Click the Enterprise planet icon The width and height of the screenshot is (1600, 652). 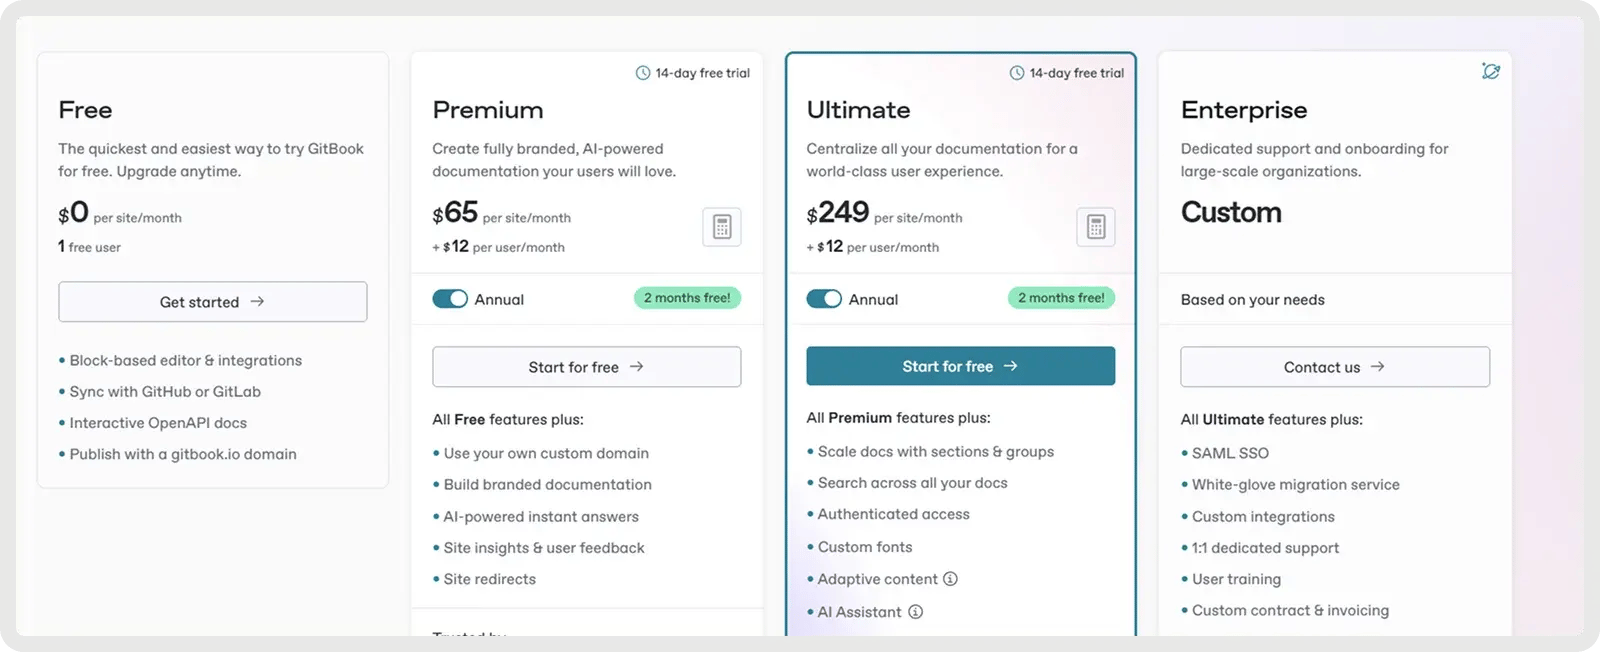(1490, 71)
